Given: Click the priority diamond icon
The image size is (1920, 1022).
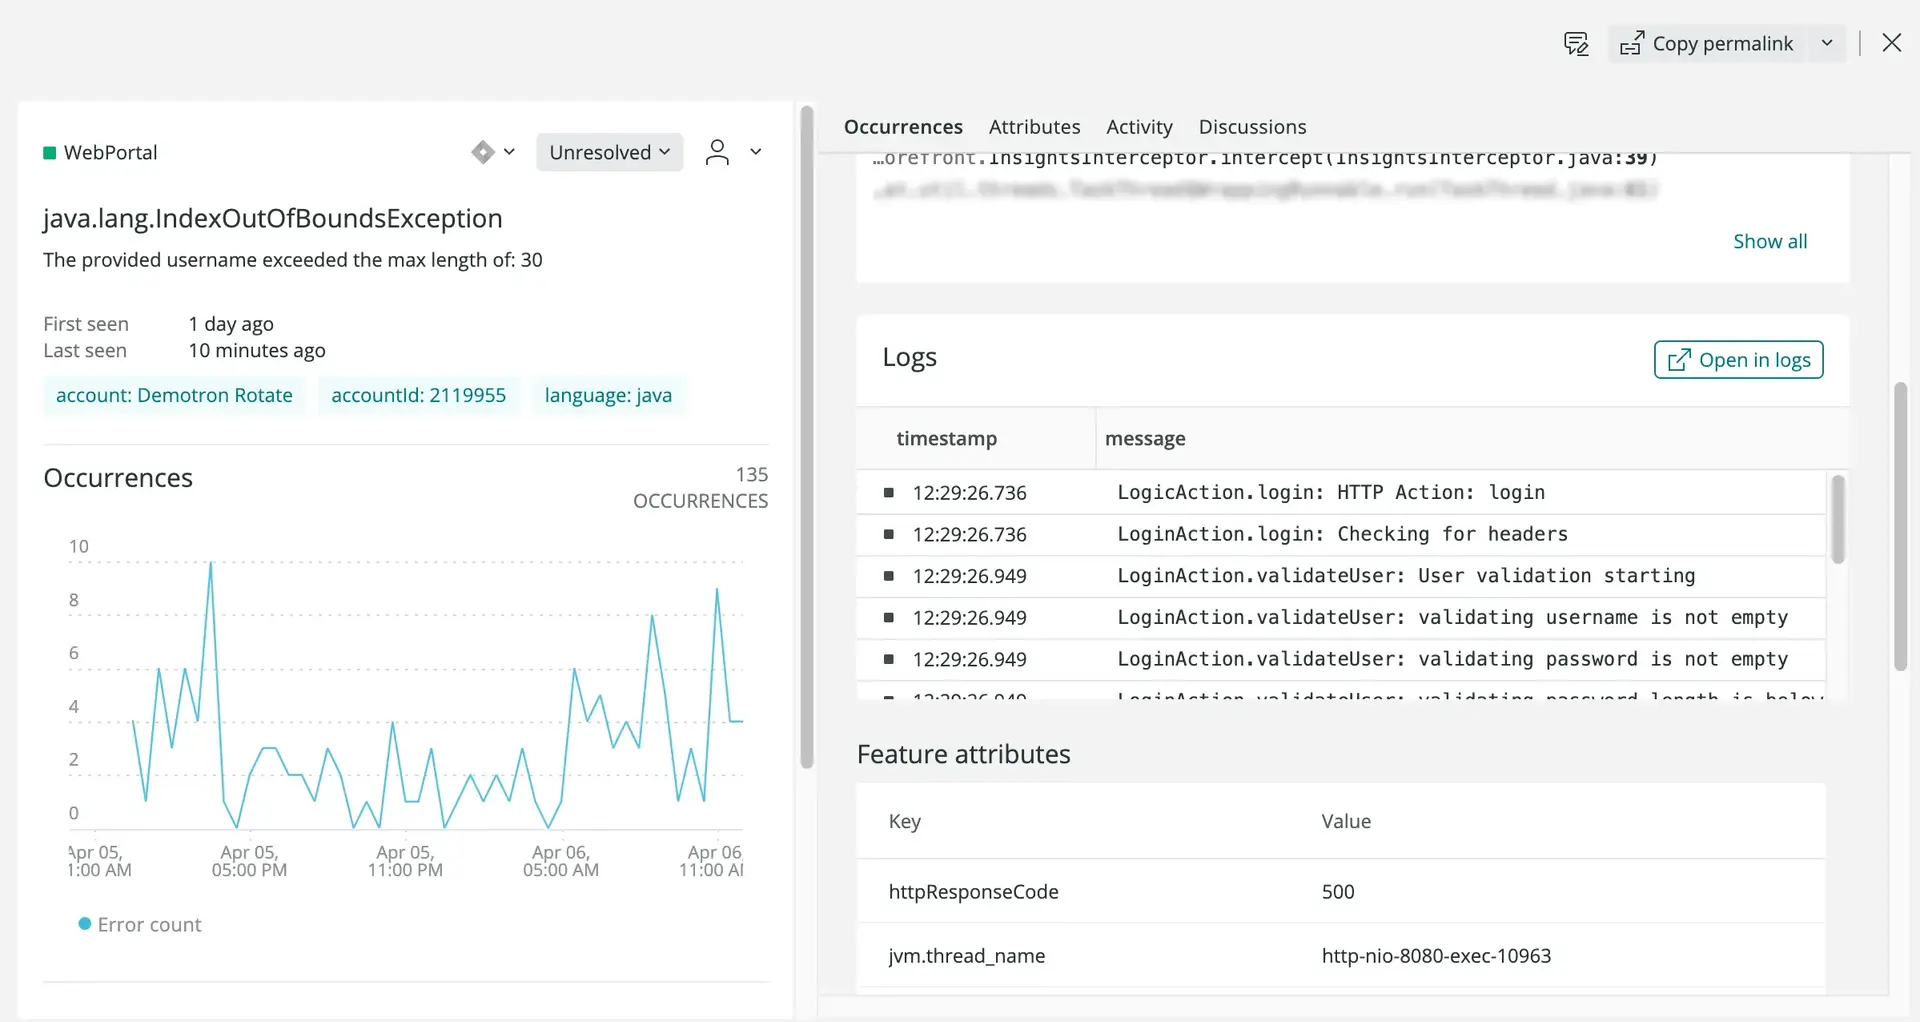Looking at the screenshot, I should (x=483, y=152).
